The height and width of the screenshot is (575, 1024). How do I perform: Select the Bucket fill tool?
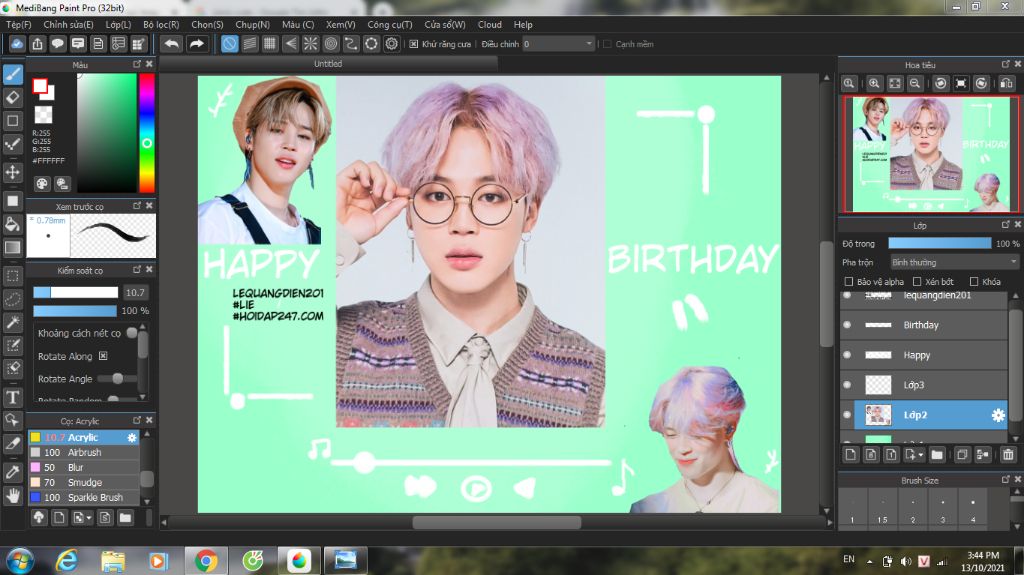click(x=12, y=225)
